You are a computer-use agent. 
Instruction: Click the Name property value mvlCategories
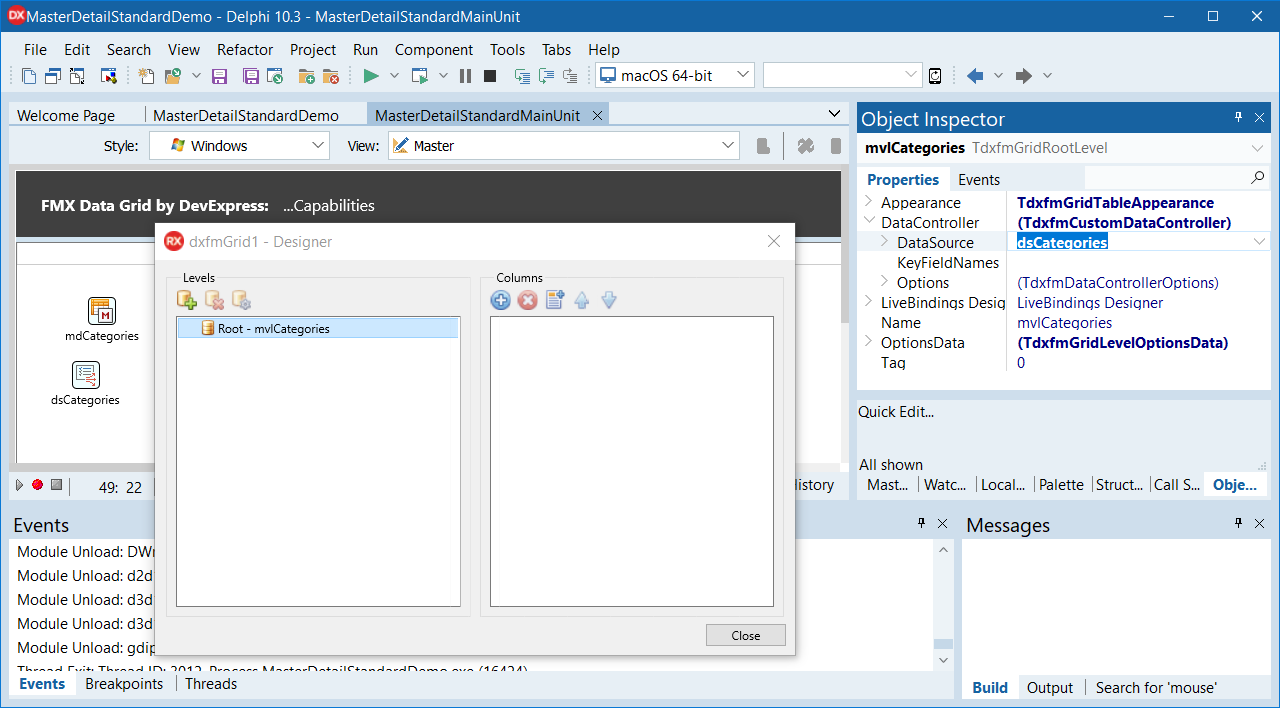(1064, 322)
